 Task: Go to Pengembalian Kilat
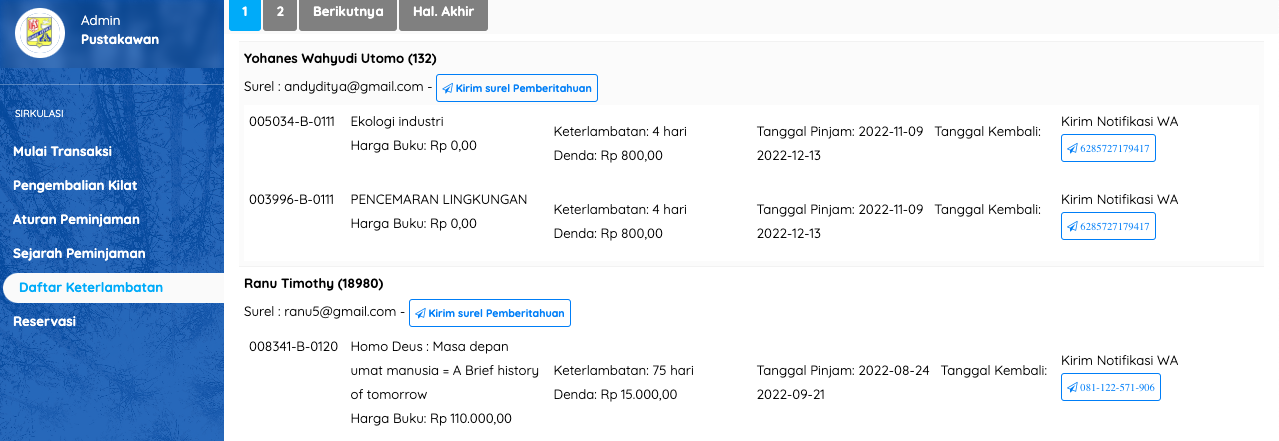[x=75, y=185]
